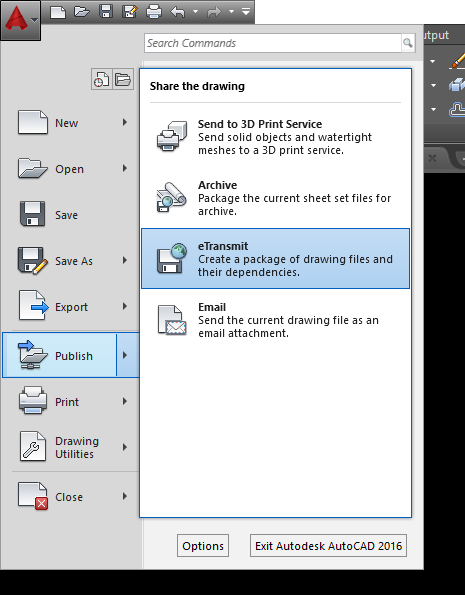Expand the New submenu arrow
This screenshot has height=595, width=465.
pos(125,122)
